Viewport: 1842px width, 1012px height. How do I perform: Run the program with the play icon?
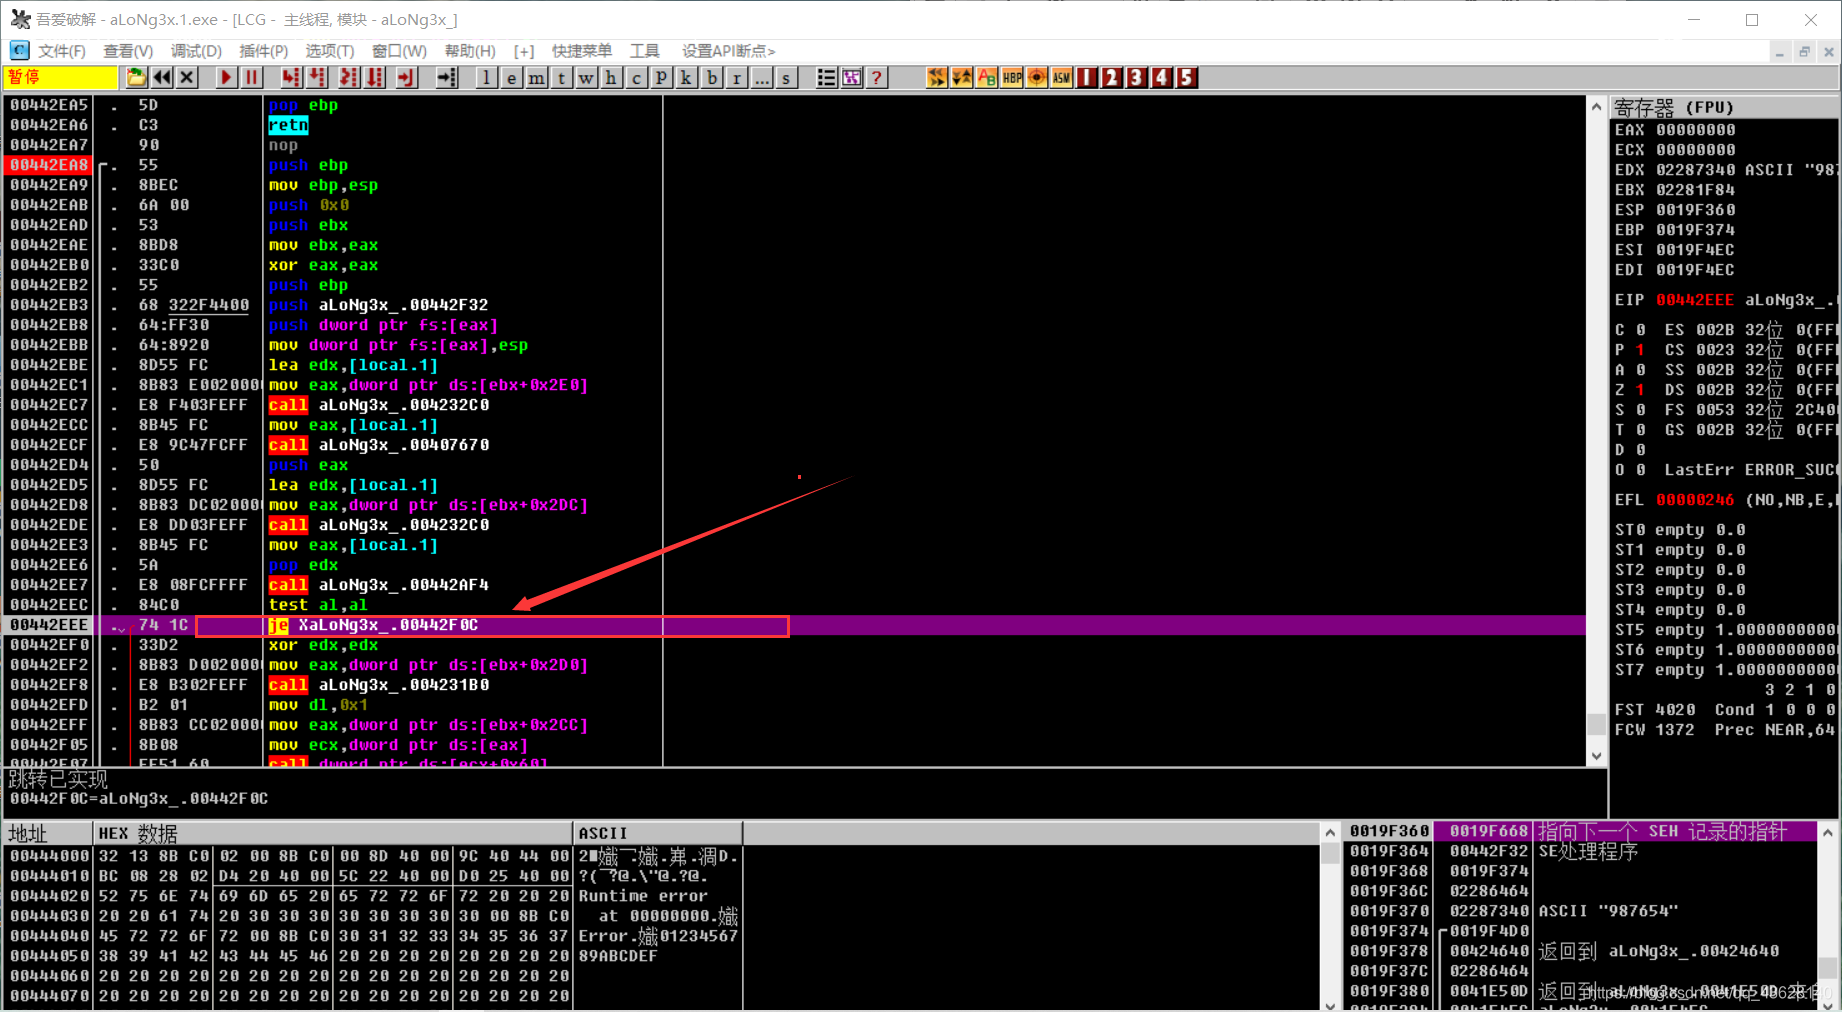pos(226,77)
